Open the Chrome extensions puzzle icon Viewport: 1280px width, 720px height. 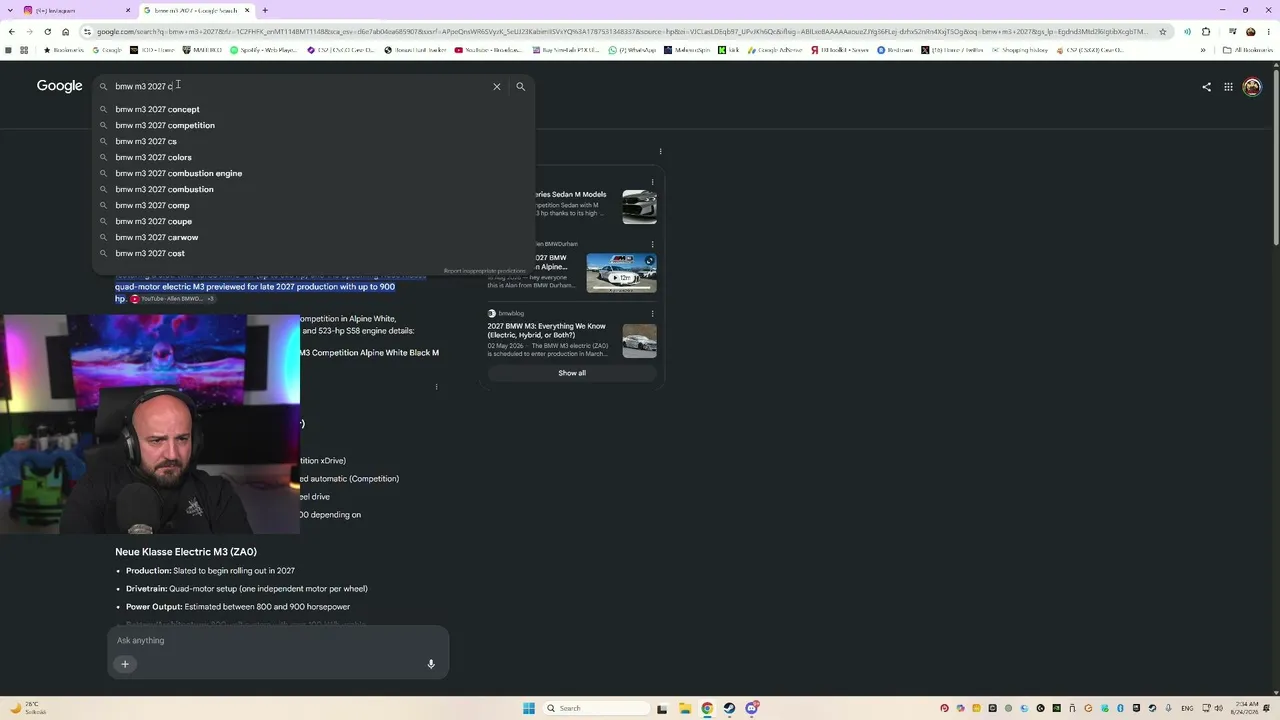[x=1206, y=31]
